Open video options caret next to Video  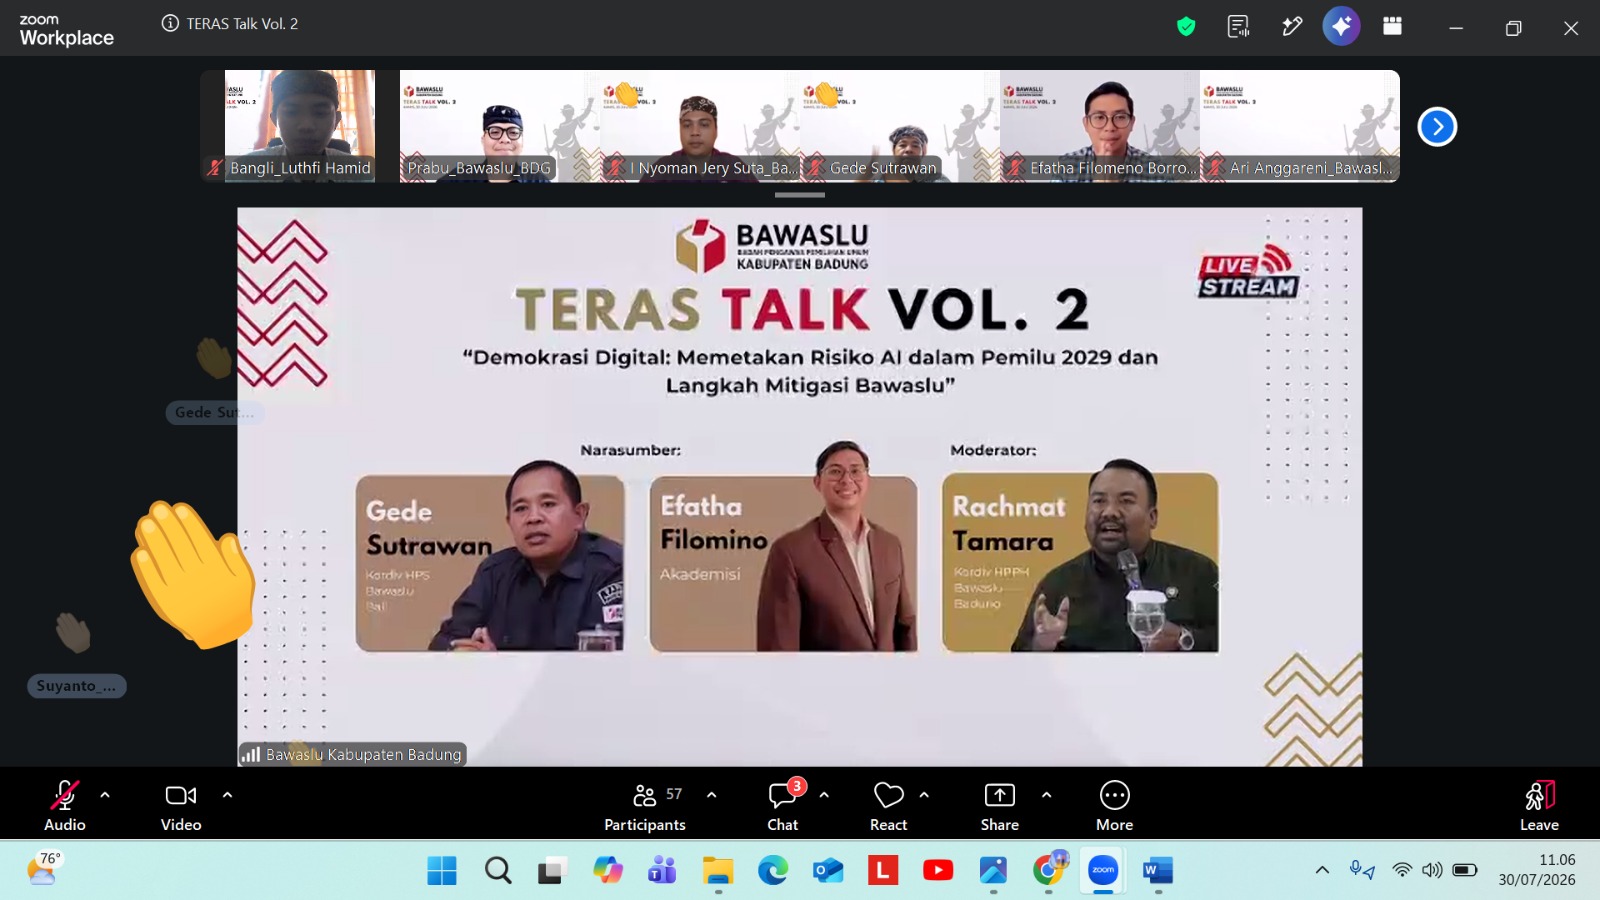coord(227,795)
